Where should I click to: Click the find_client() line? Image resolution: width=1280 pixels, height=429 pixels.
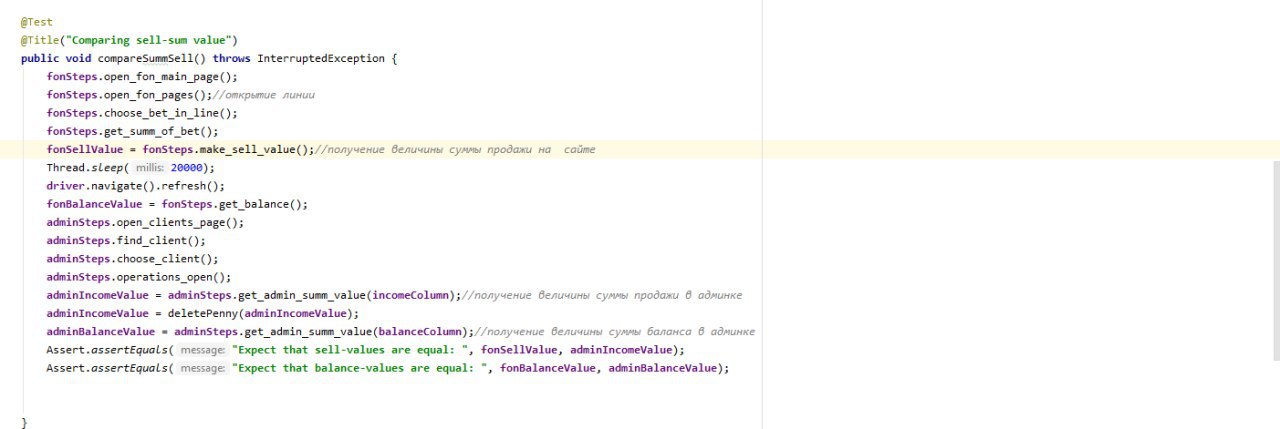(x=126, y=240)
